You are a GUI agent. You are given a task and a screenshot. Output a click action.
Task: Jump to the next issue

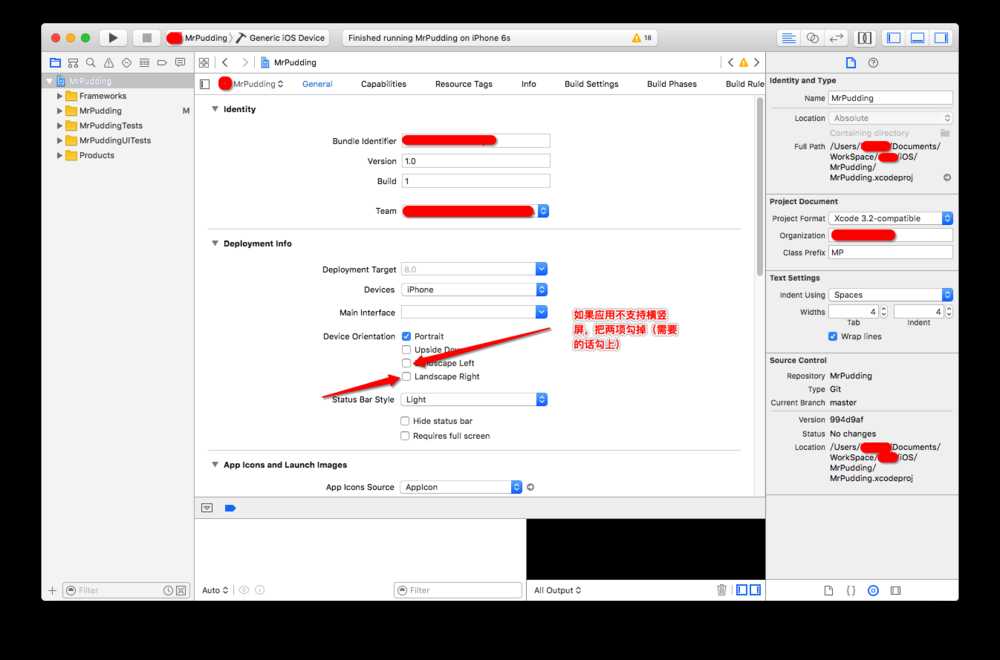point(757,62)
